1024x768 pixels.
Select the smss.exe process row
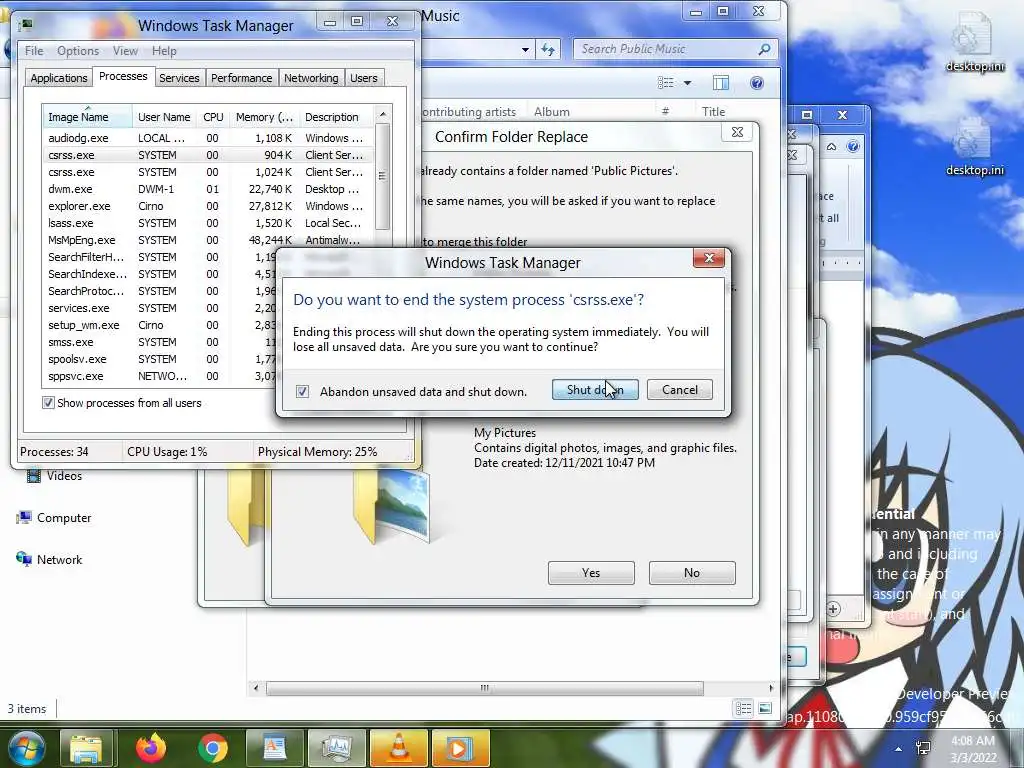(x=159, y=342)
